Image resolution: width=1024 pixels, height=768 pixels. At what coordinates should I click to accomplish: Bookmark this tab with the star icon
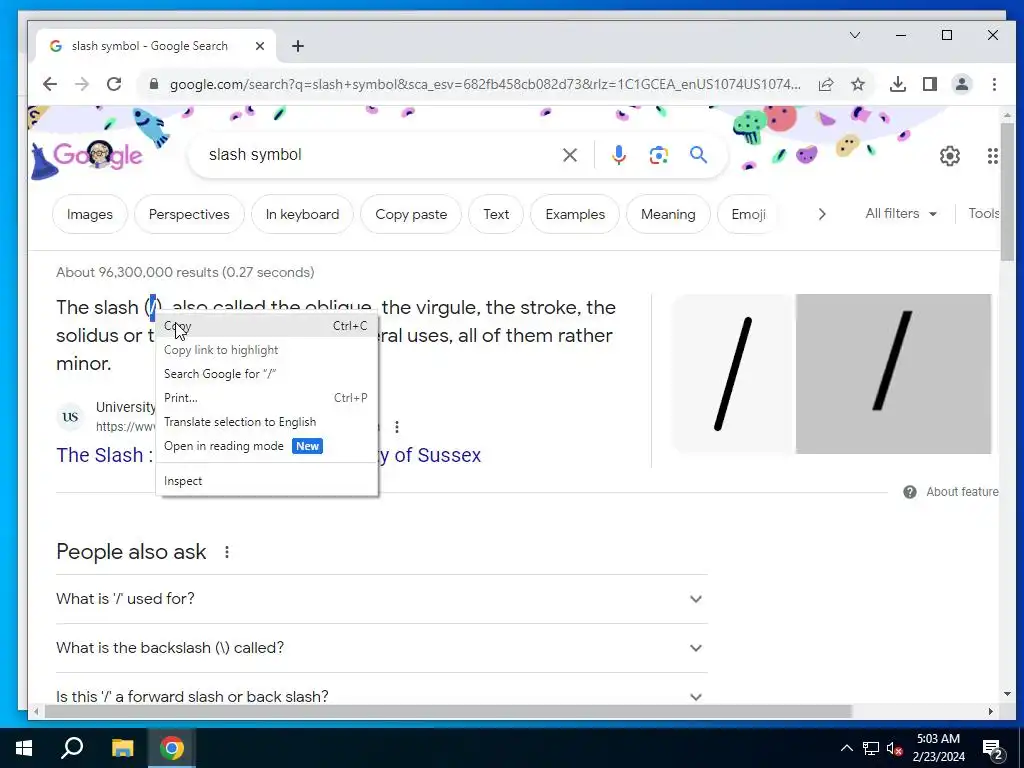pos(857,84)
